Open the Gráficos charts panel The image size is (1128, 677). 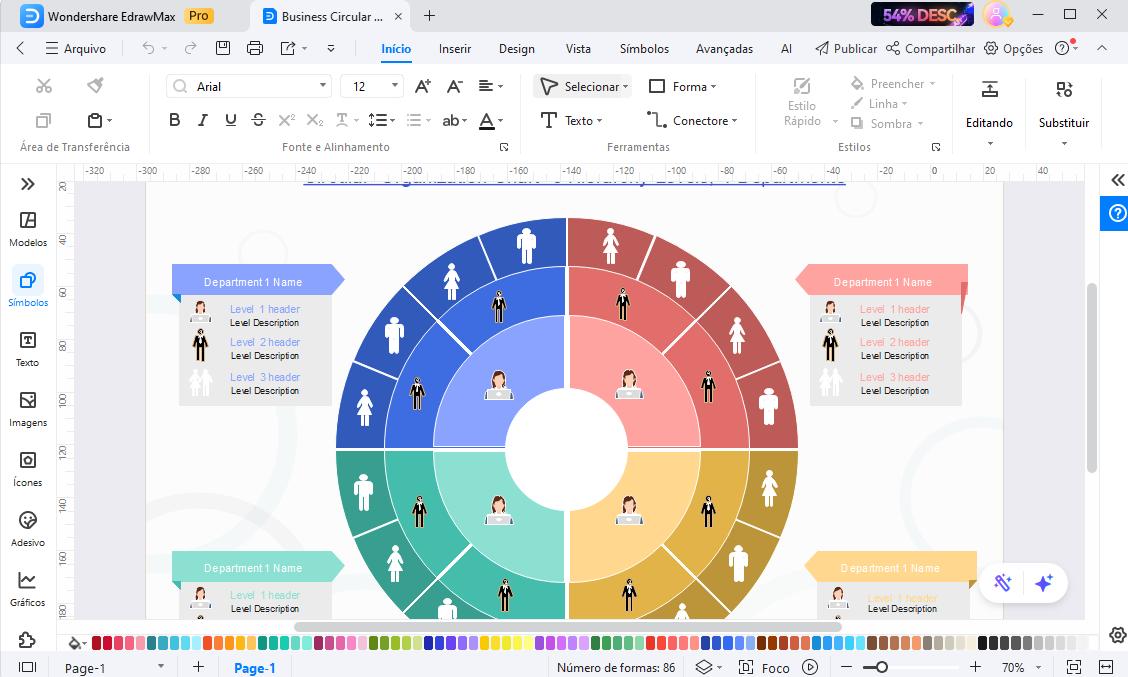pyautogui.click(x=28, y=587)
